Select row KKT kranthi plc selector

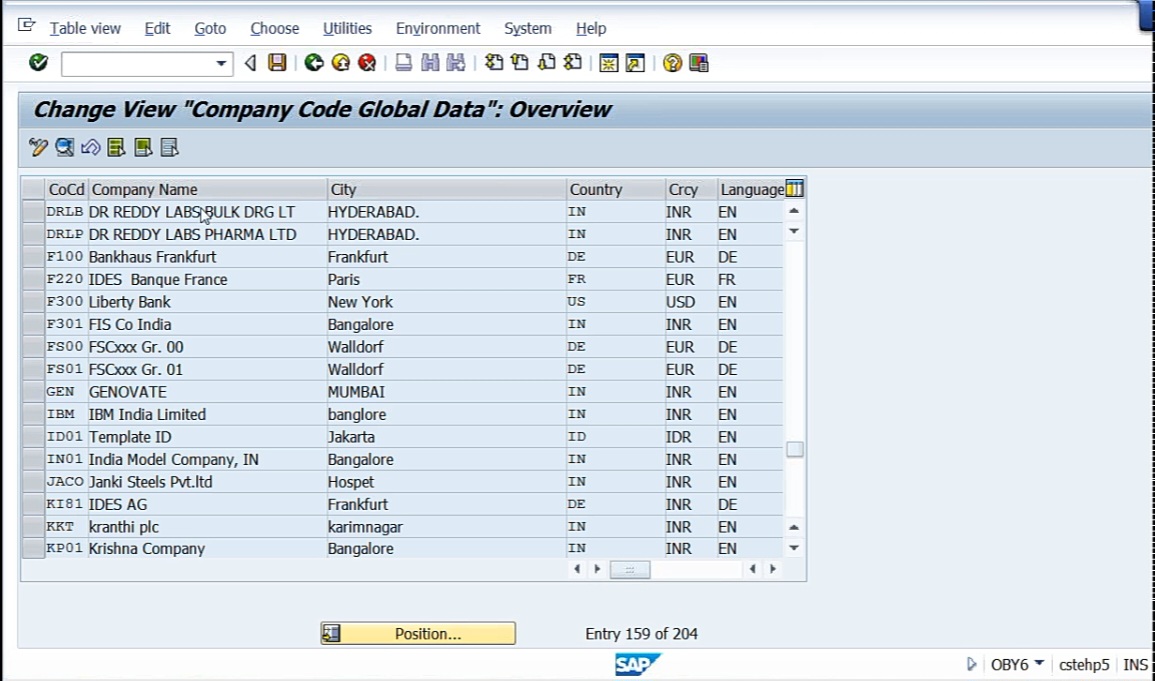click(x=33, y=527)
